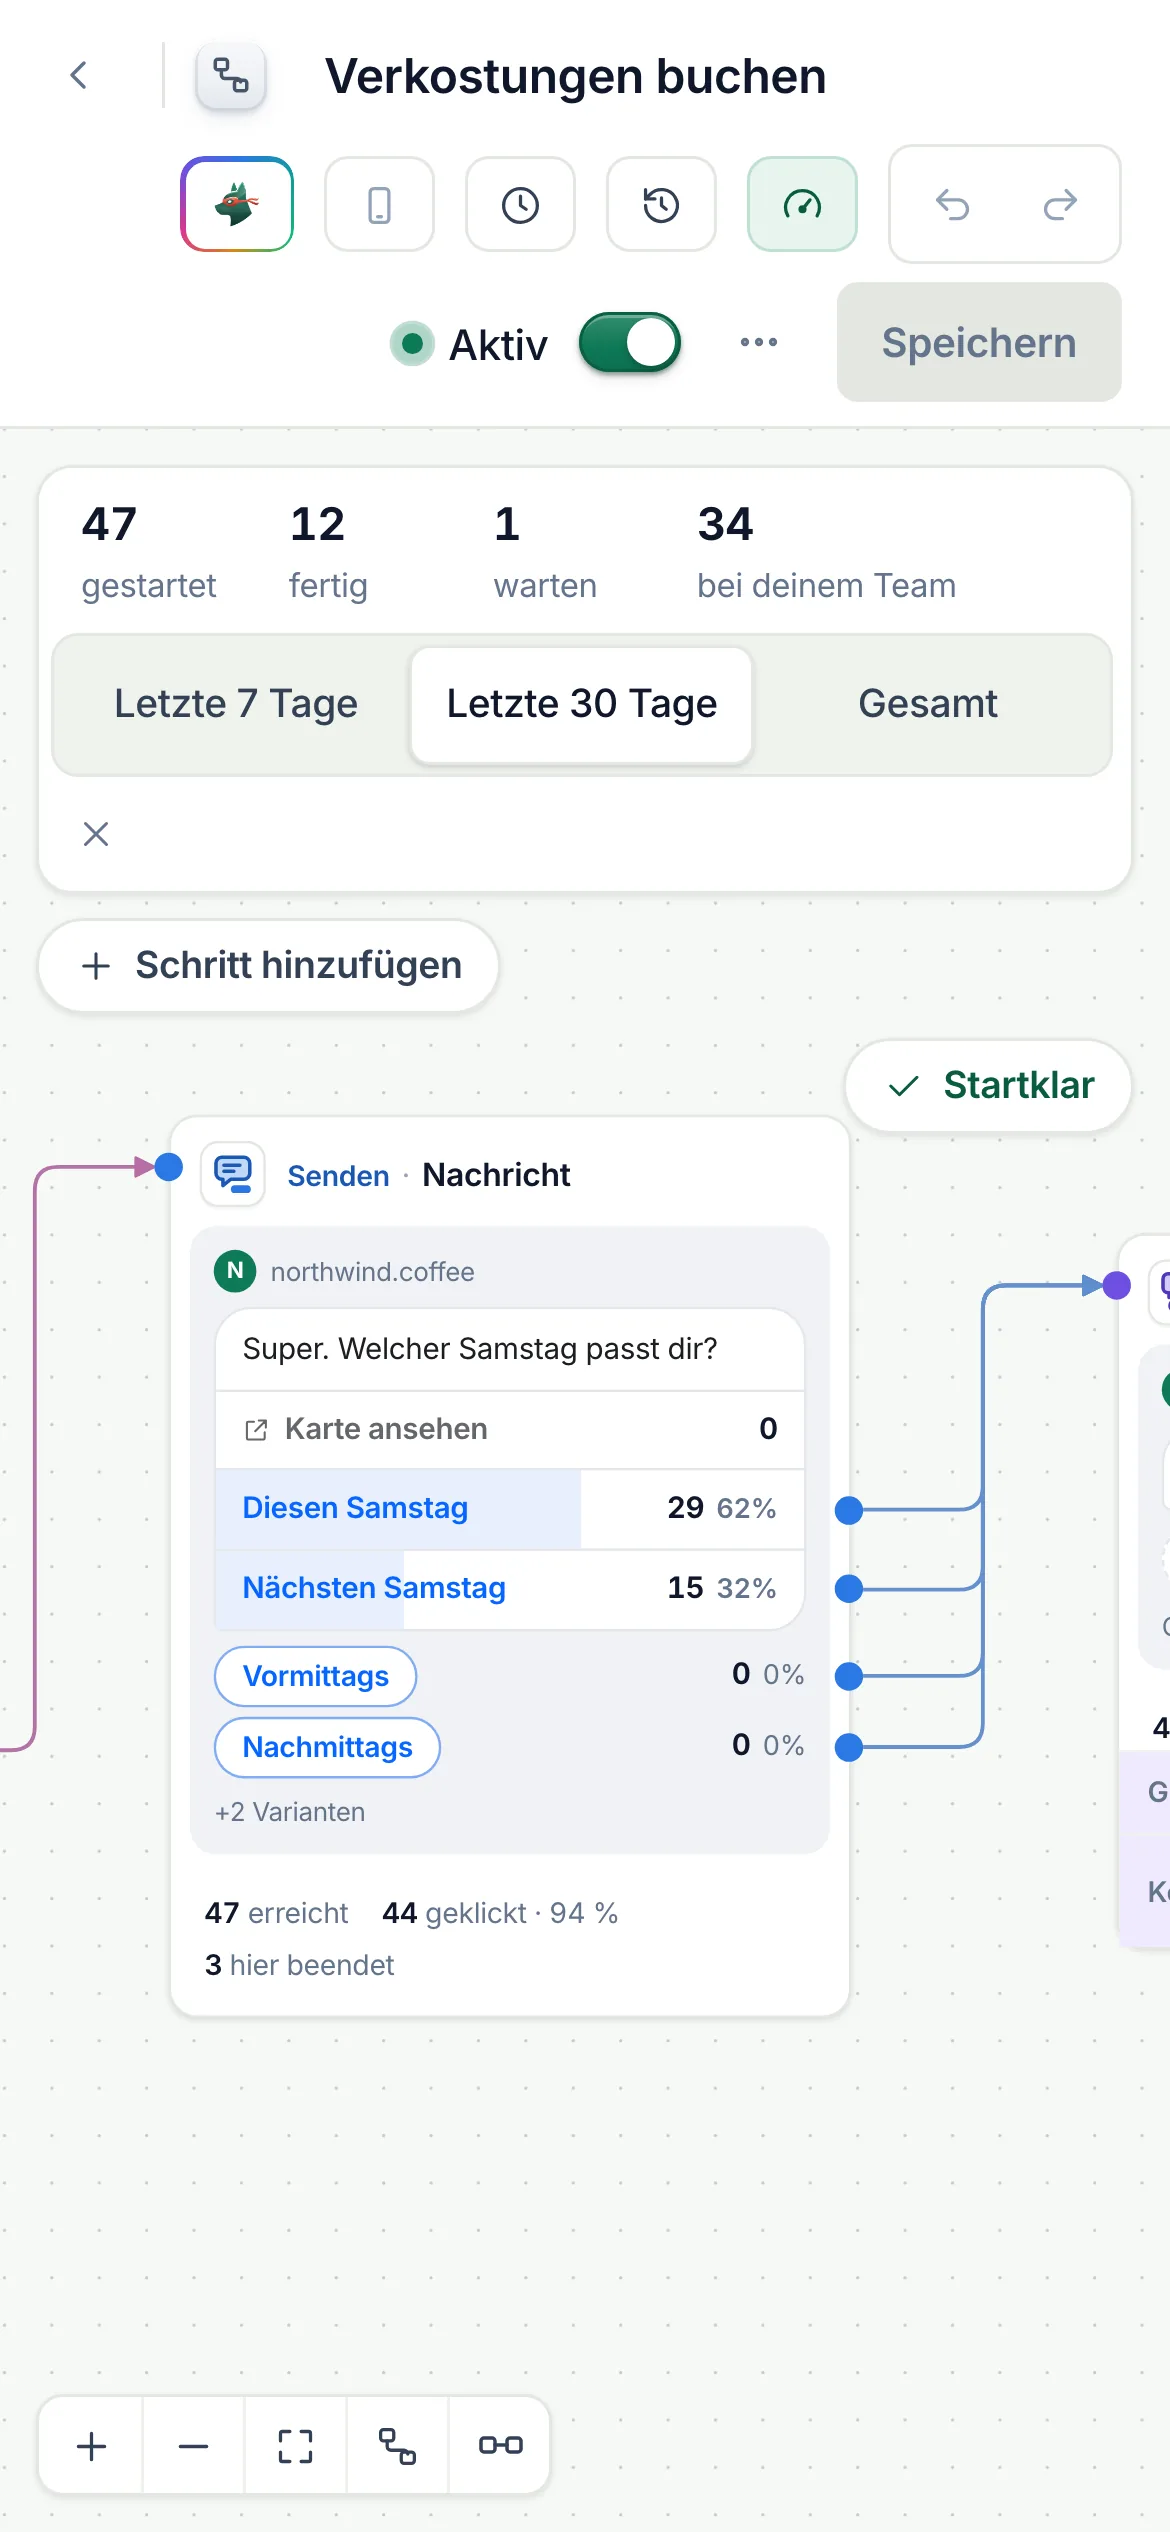
Task: Undo the last change
Action: (x=952, y=204)
